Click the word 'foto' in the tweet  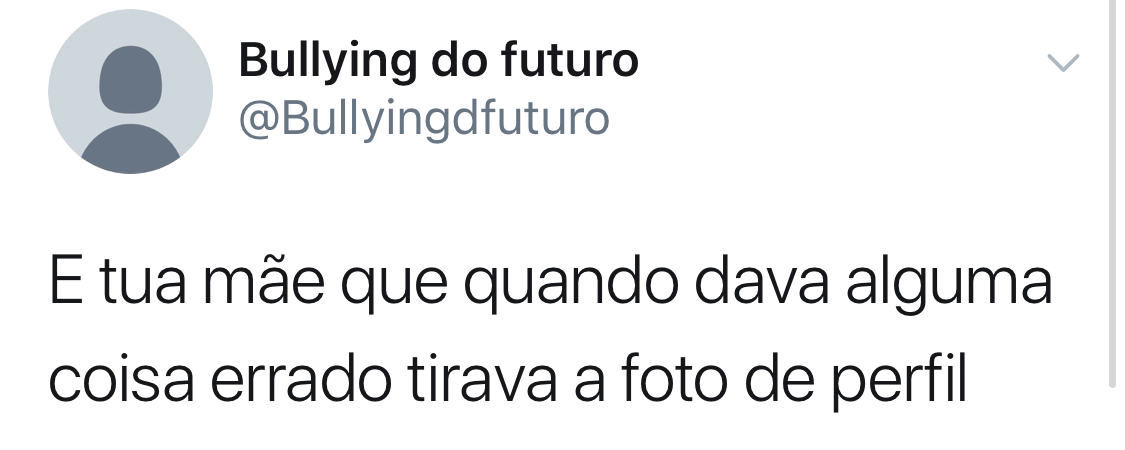pyautogui.click(x=674, y=380)
